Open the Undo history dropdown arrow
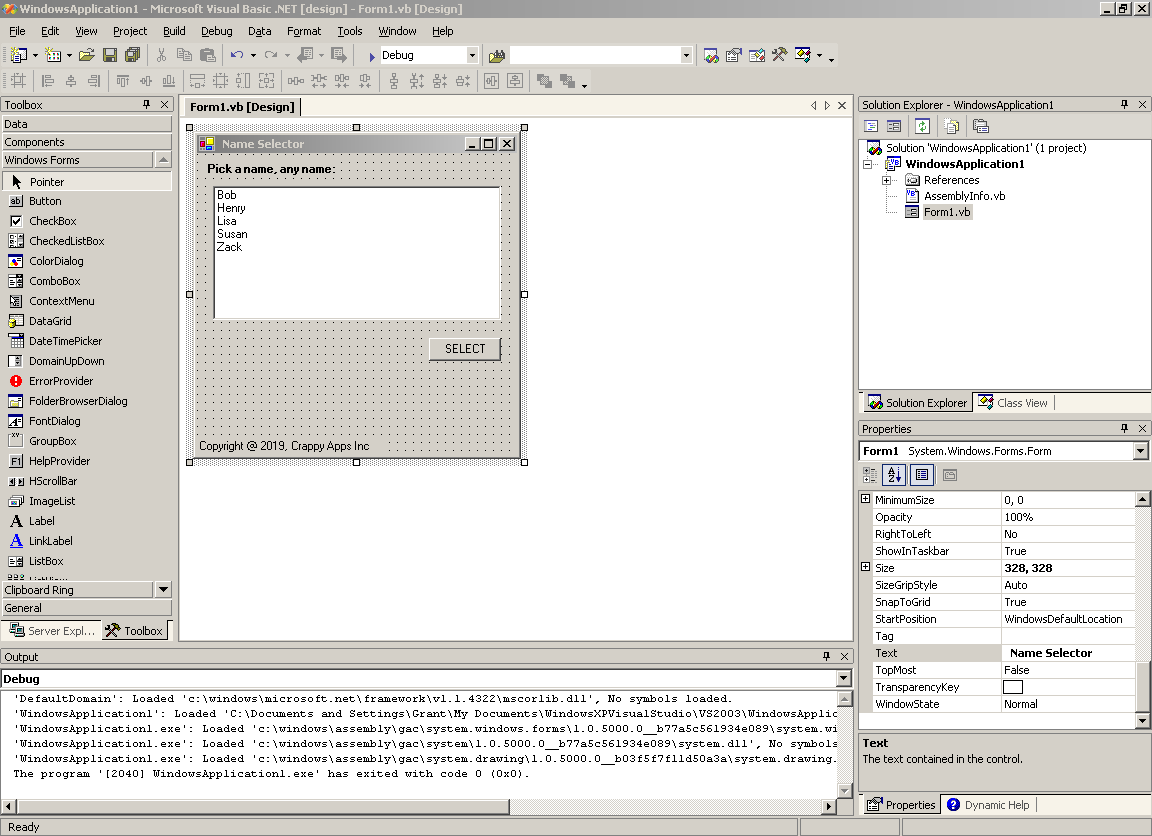Image resolution: width=1152 pixels, height=836 pixels. pos(253,55)
